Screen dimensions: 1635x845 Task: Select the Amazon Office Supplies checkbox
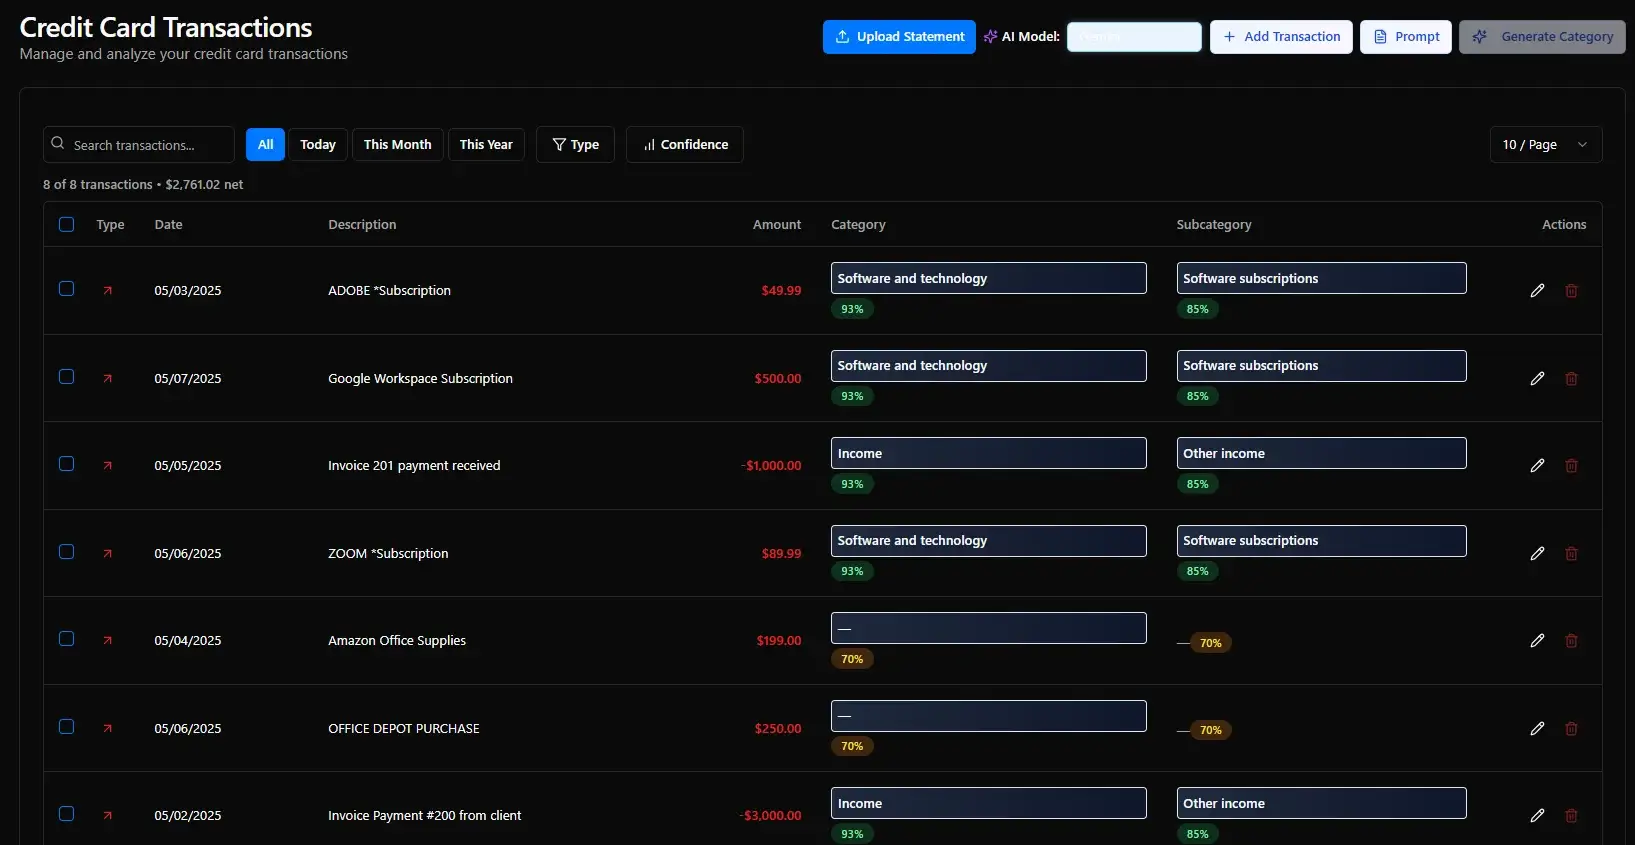[x=67, y=639]
